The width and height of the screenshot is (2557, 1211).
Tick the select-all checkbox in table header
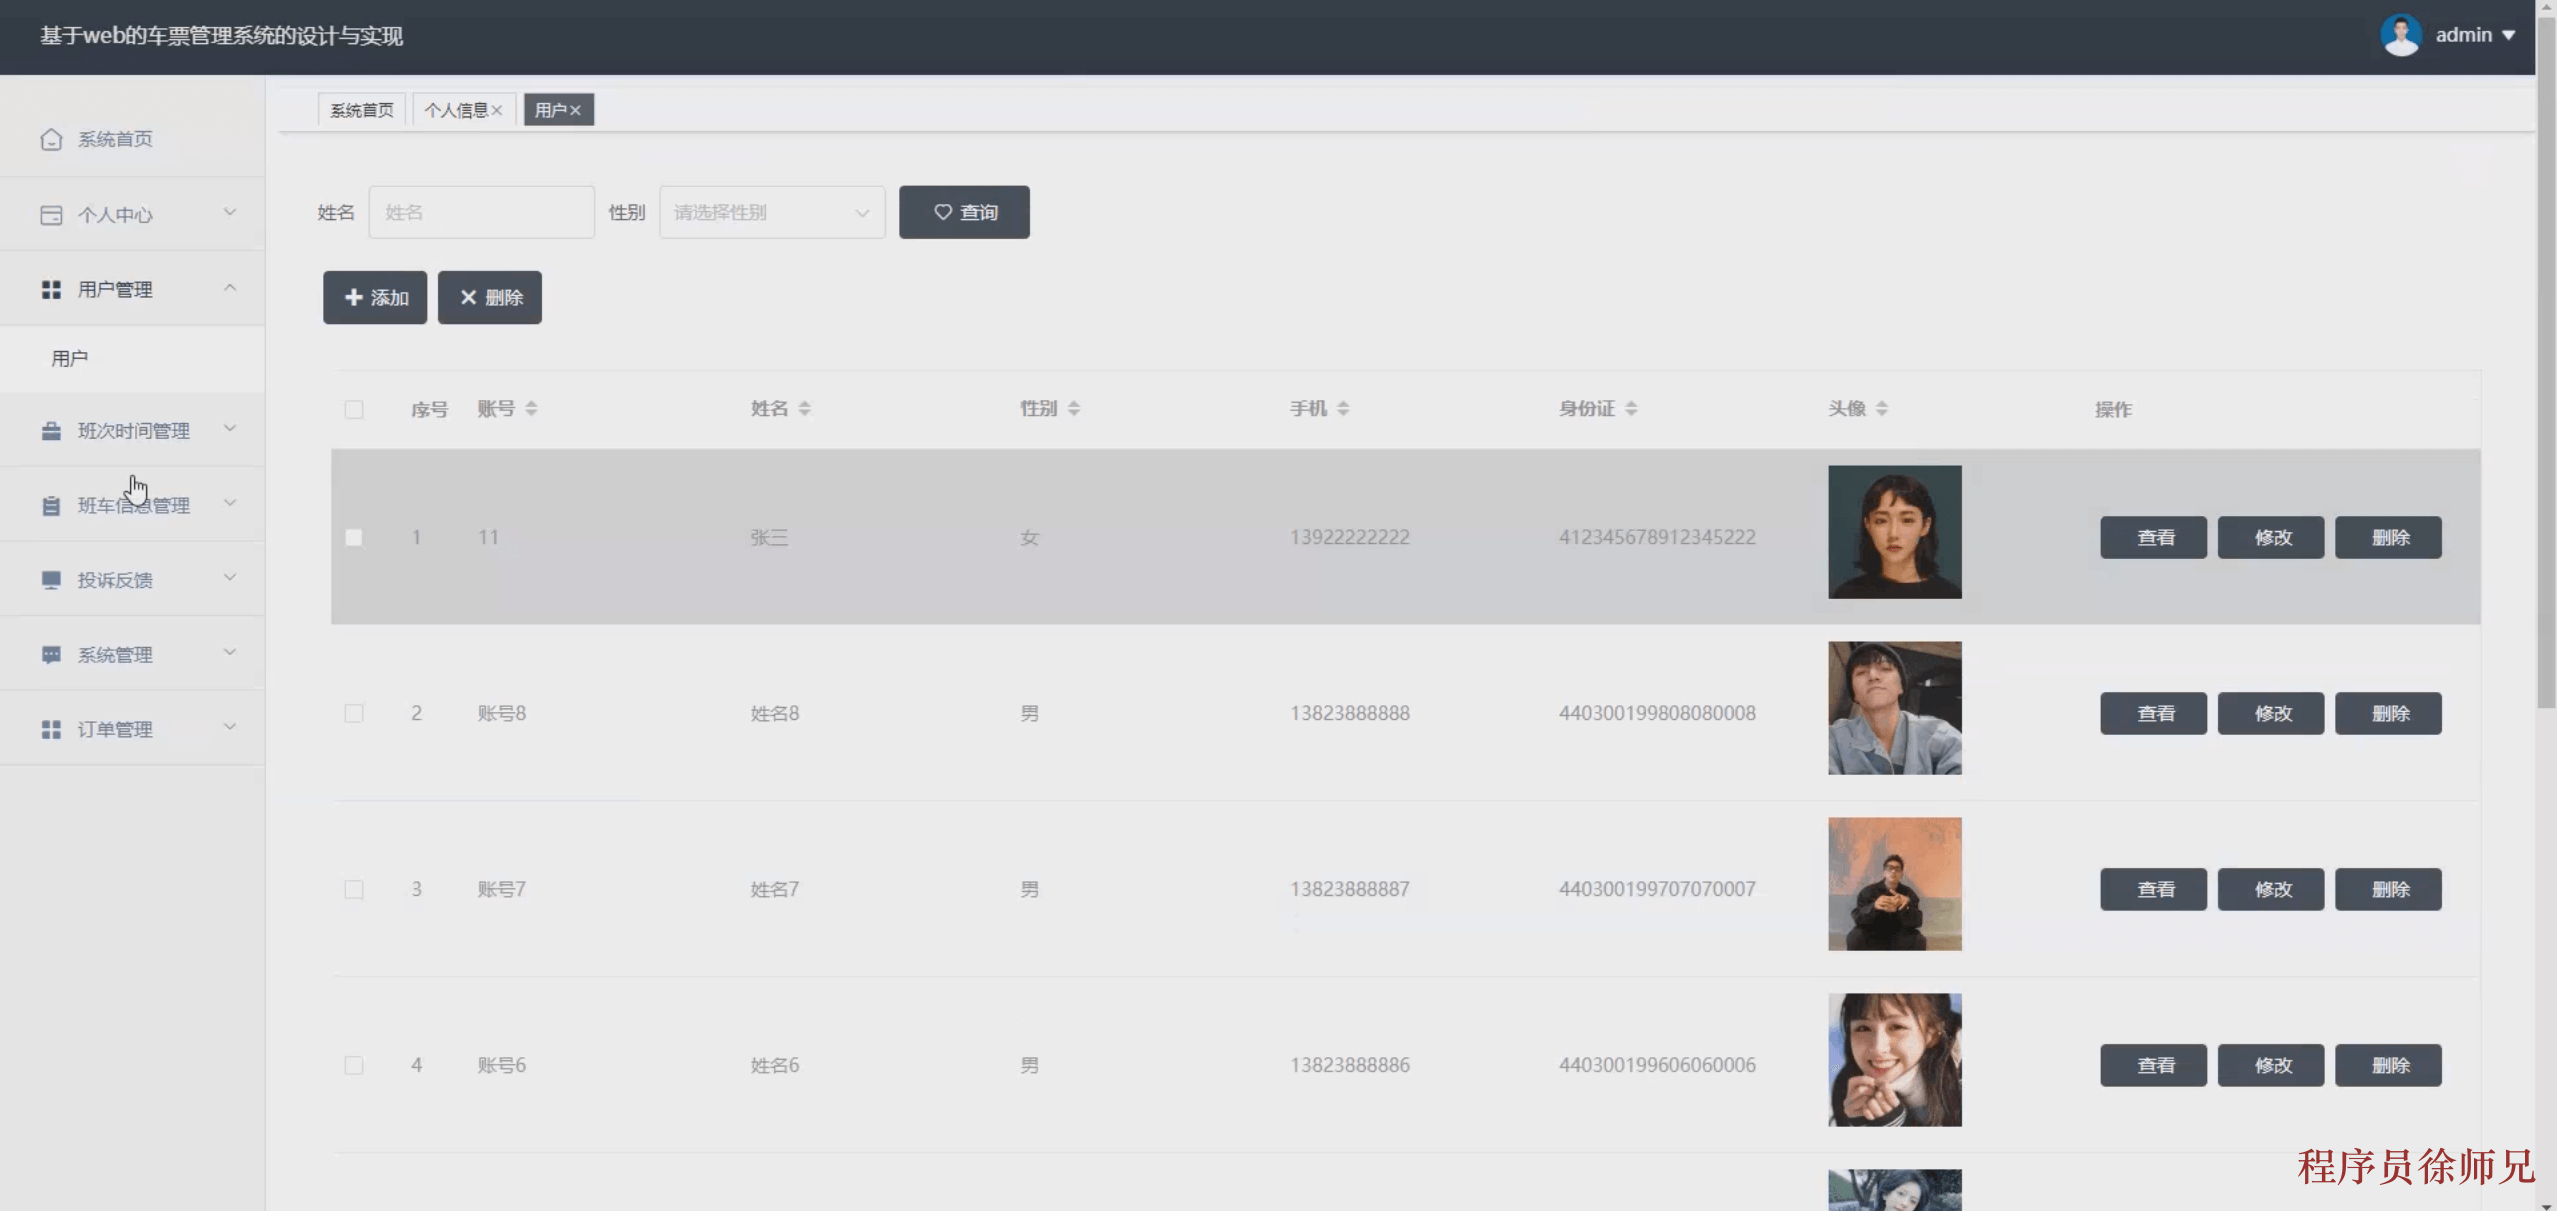pos(354,410)
